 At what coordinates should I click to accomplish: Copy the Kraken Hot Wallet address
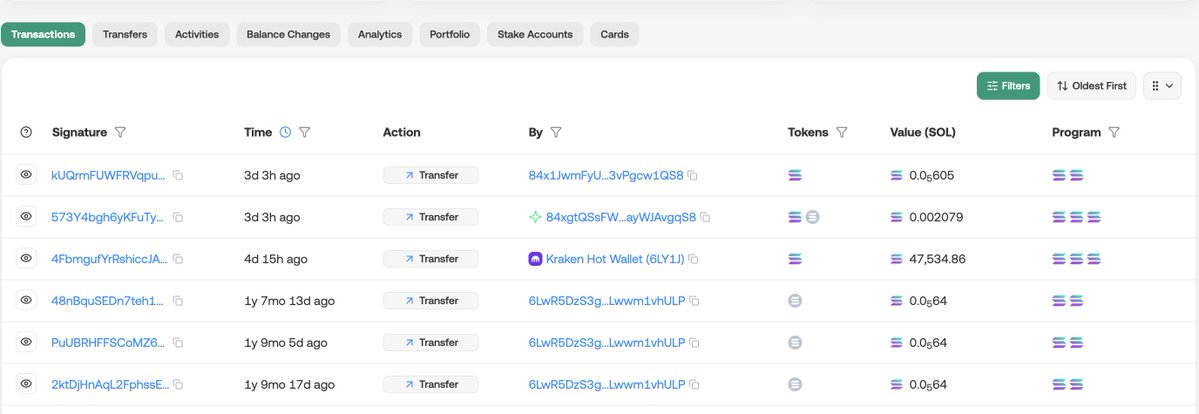pos(694,259)
